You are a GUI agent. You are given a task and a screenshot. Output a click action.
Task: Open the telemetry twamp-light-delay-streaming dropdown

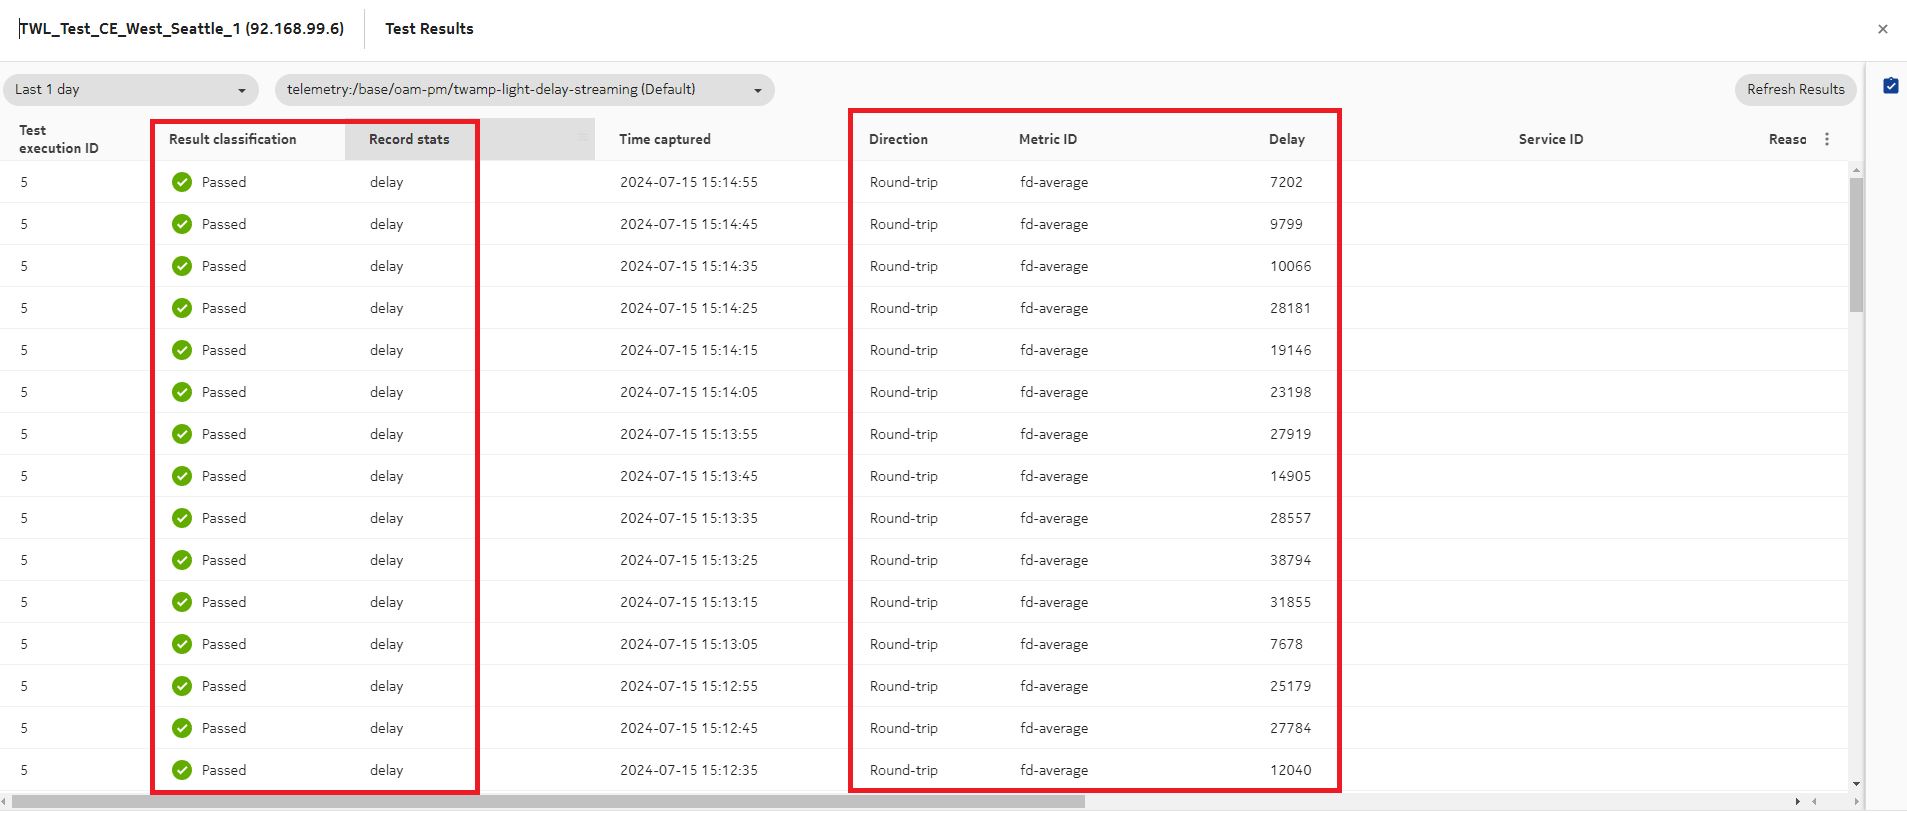524,90
